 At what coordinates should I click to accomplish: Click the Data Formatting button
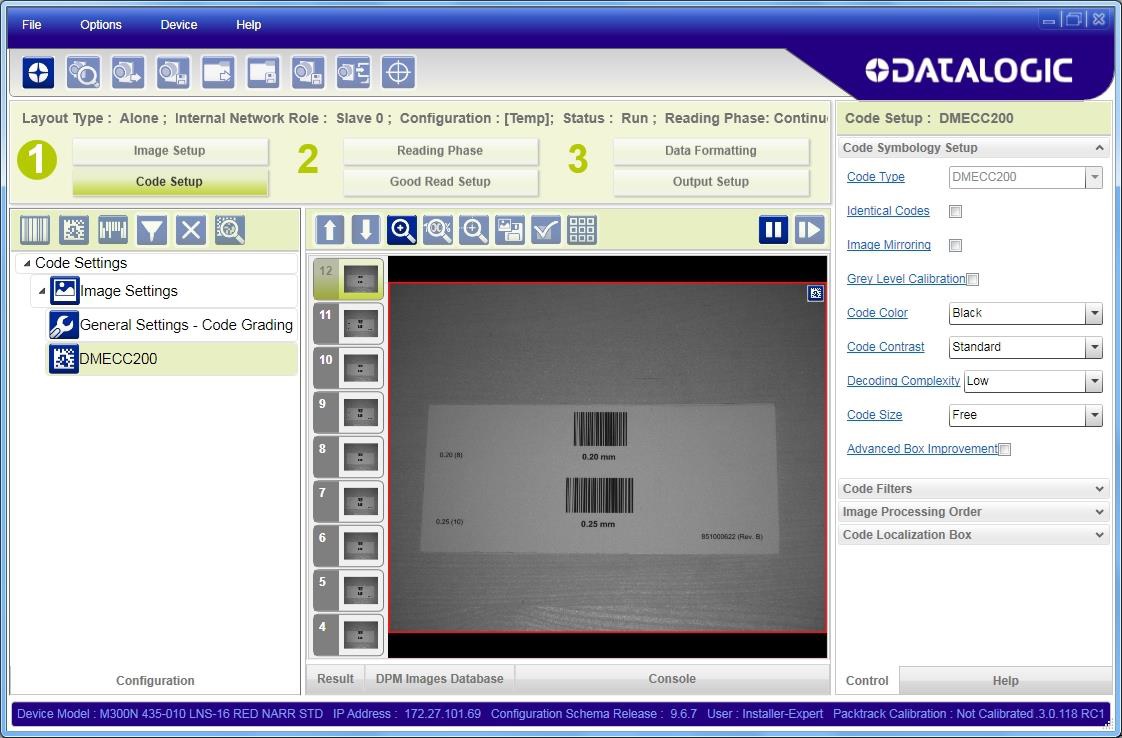pyautogui.click(x=711, y=151)
